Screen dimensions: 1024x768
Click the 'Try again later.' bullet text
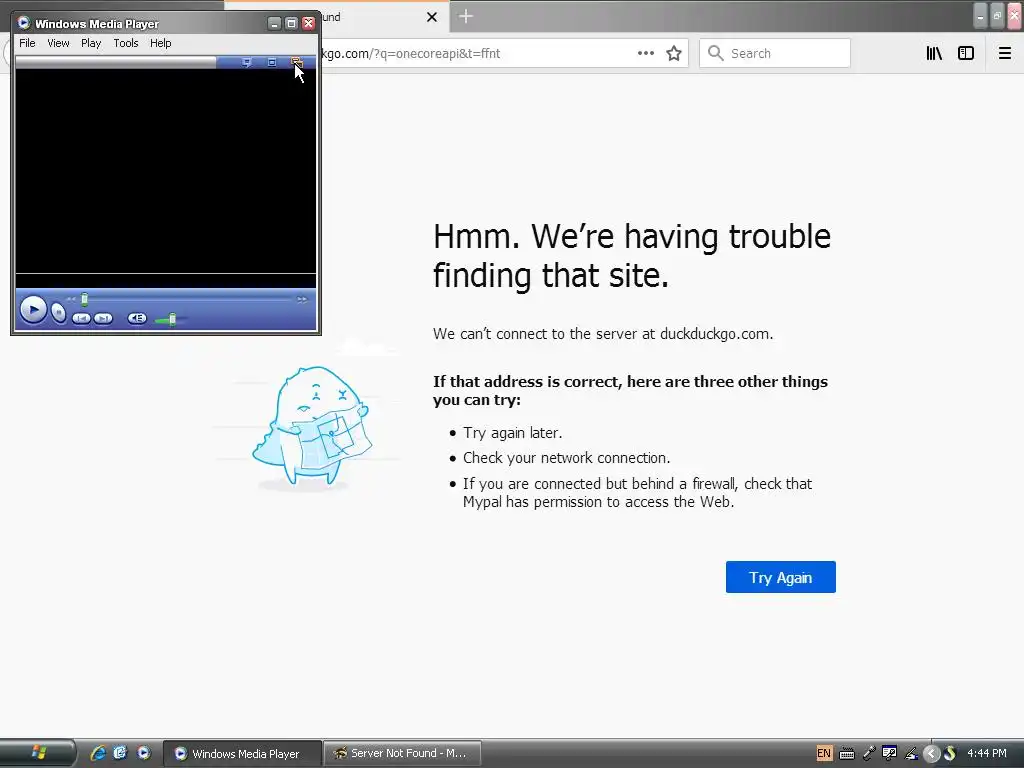coord(513,433)
